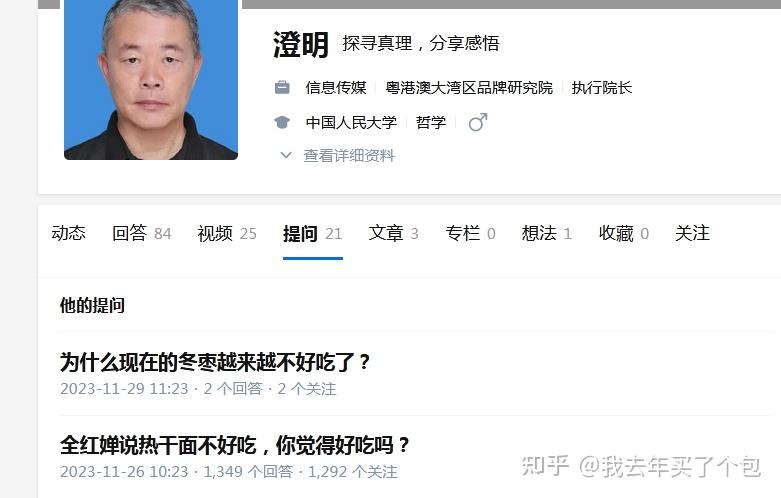Open question about 冬枣越来越不好吃

tap(215, 362)
